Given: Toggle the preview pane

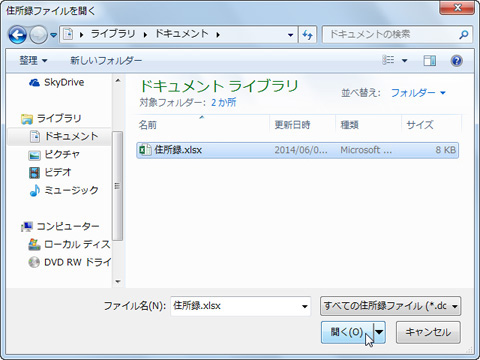Looking at the screenshot, I should click(x=429, y=61).
